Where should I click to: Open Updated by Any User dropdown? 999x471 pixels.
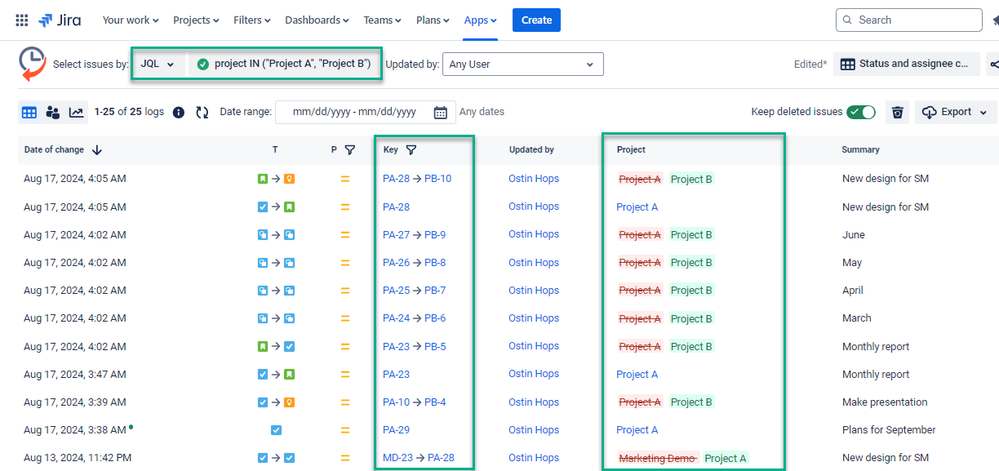coord(522,64)
